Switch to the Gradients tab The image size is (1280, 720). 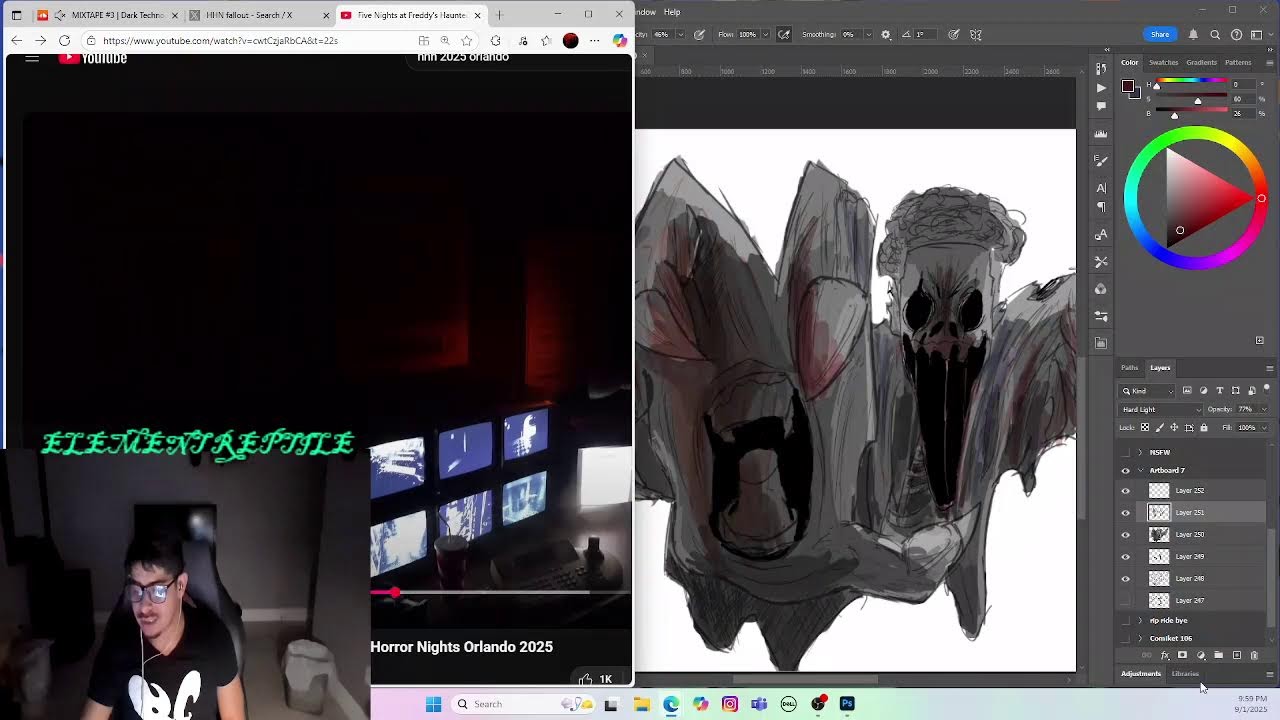[x=1202, y=63]
